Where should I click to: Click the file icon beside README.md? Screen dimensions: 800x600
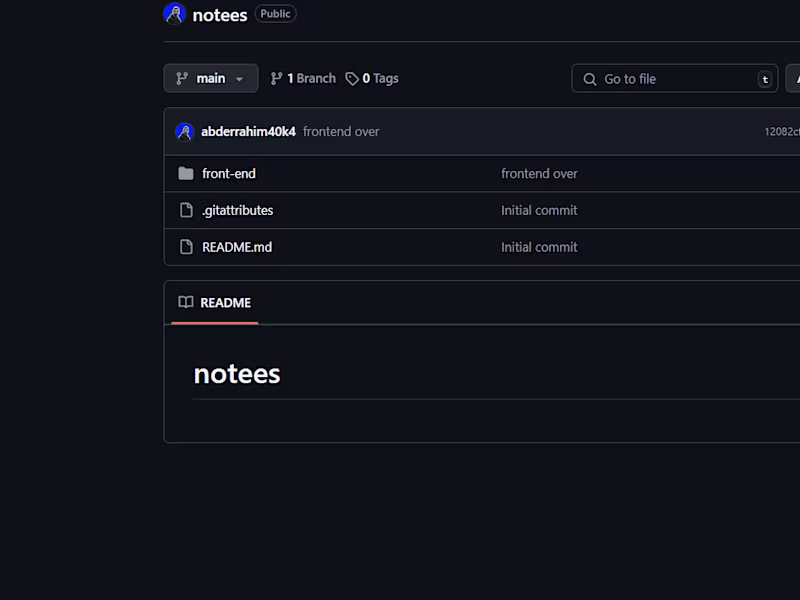pos(187,247)
